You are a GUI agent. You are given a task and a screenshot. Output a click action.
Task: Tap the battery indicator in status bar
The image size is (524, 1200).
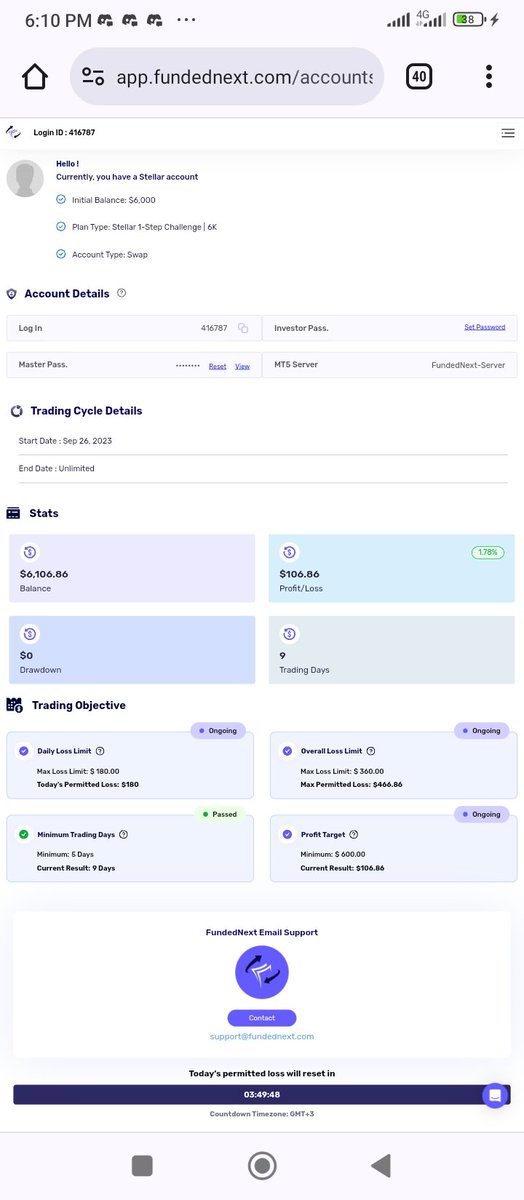pos(468,19)
